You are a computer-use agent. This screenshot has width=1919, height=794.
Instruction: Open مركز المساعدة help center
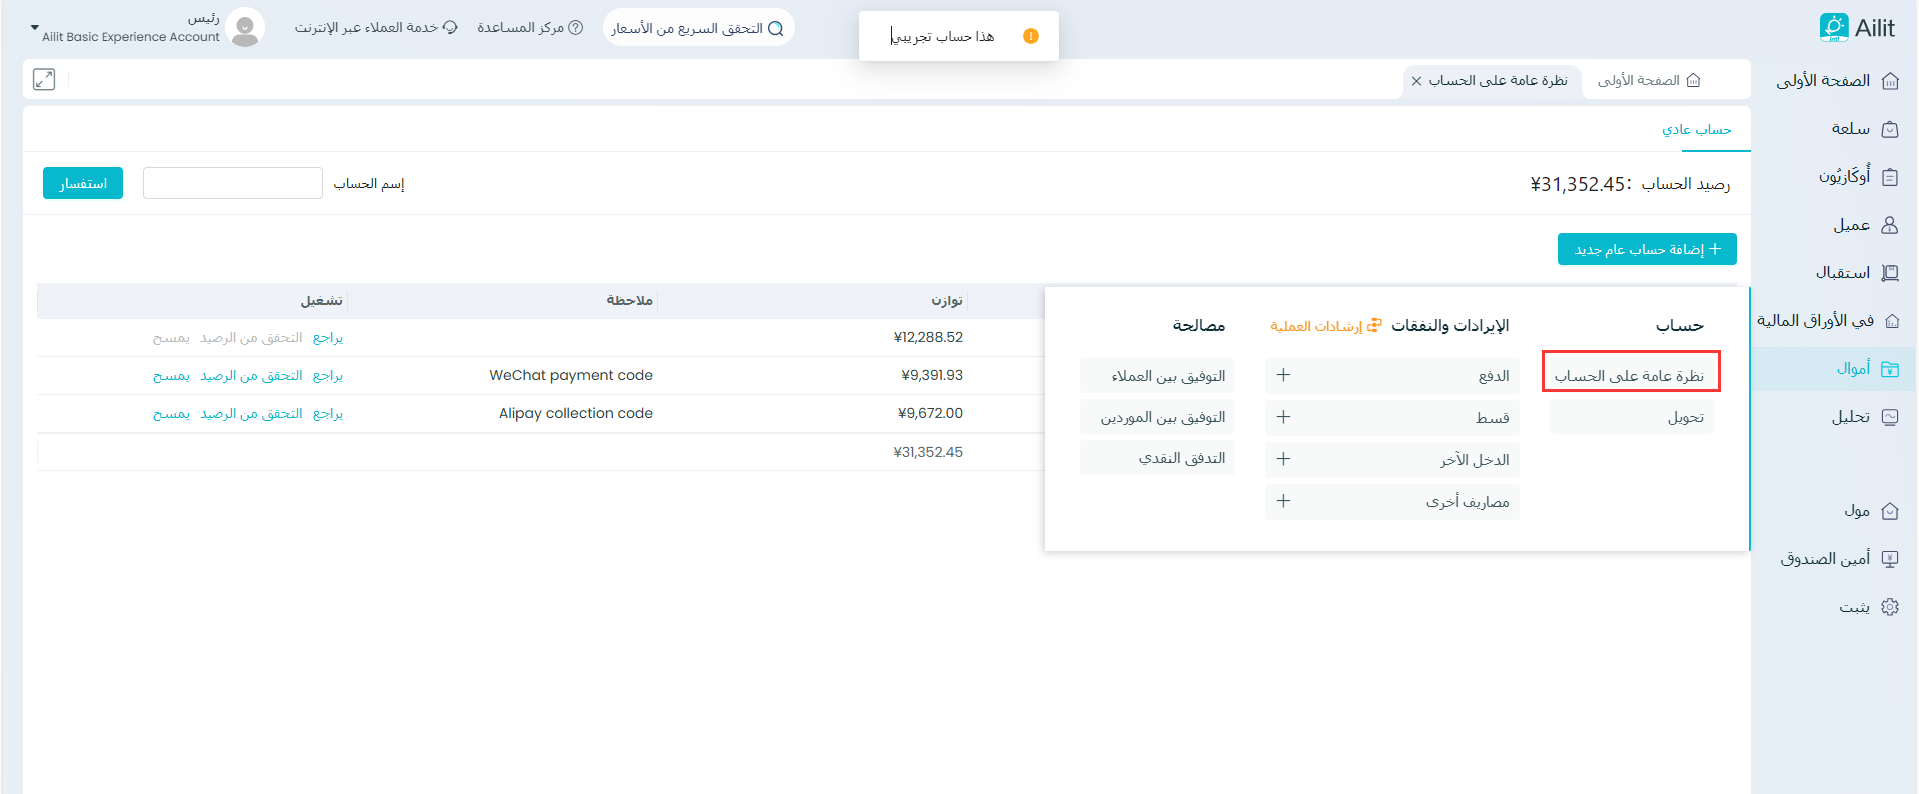click(x=529, y=28)
